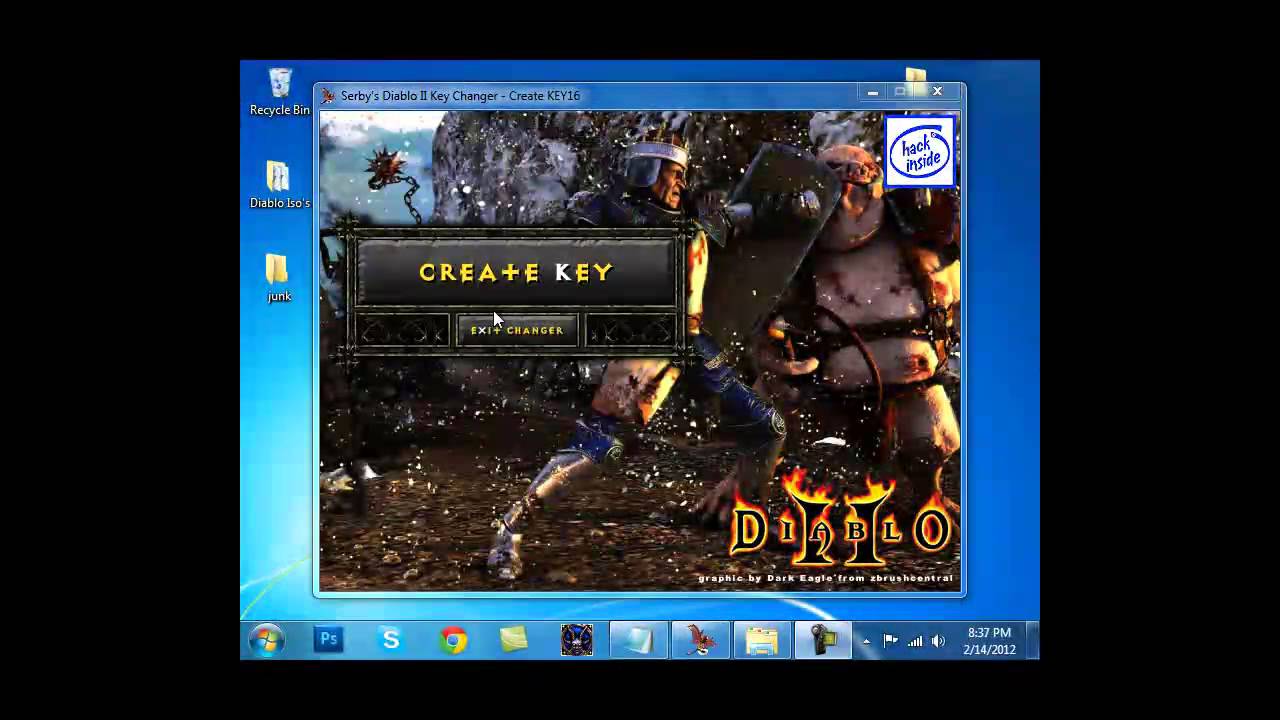The height and width of the screenshot is (720, 1280).
Task: Click the EXIT CHANGER button
Action: [517, 330]
